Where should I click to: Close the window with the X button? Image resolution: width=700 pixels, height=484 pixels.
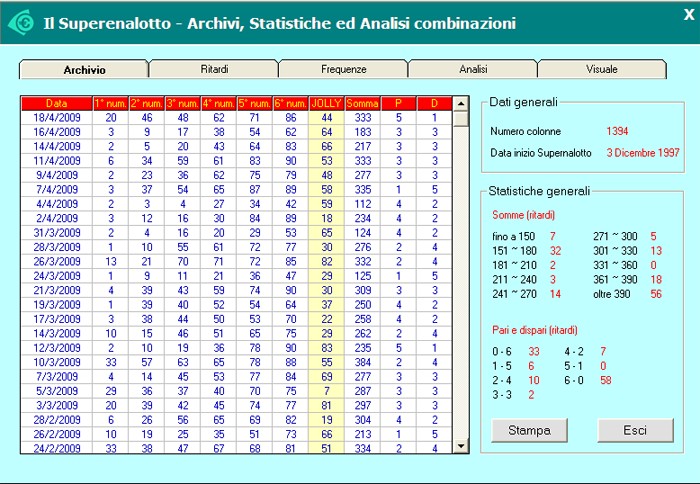pos(689,15)
